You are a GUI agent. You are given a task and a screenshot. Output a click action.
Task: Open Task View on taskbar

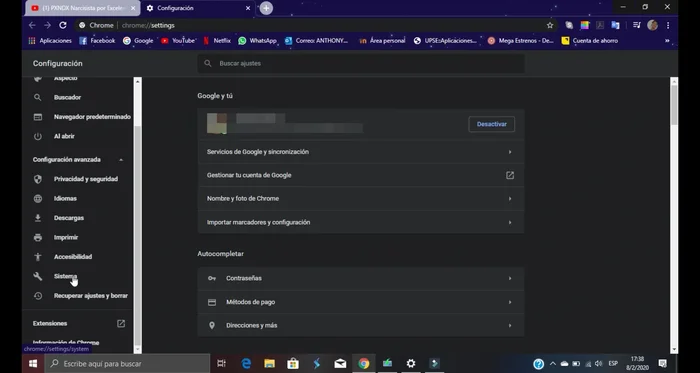(x=221, y=364)
